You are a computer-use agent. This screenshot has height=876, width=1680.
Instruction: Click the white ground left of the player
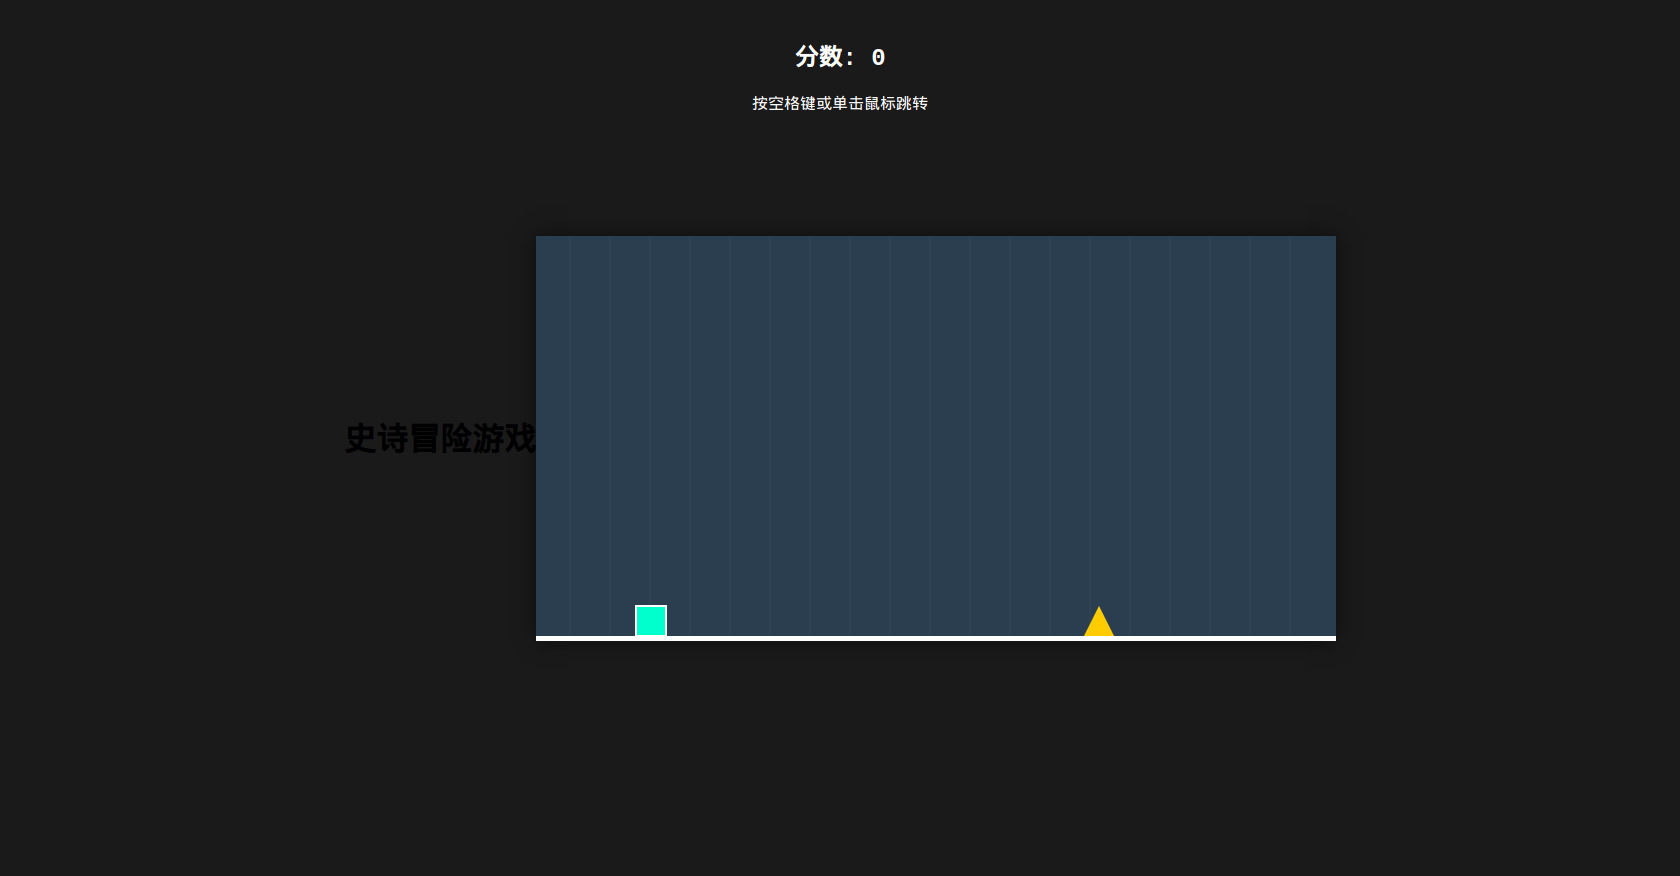coord(585,638)
